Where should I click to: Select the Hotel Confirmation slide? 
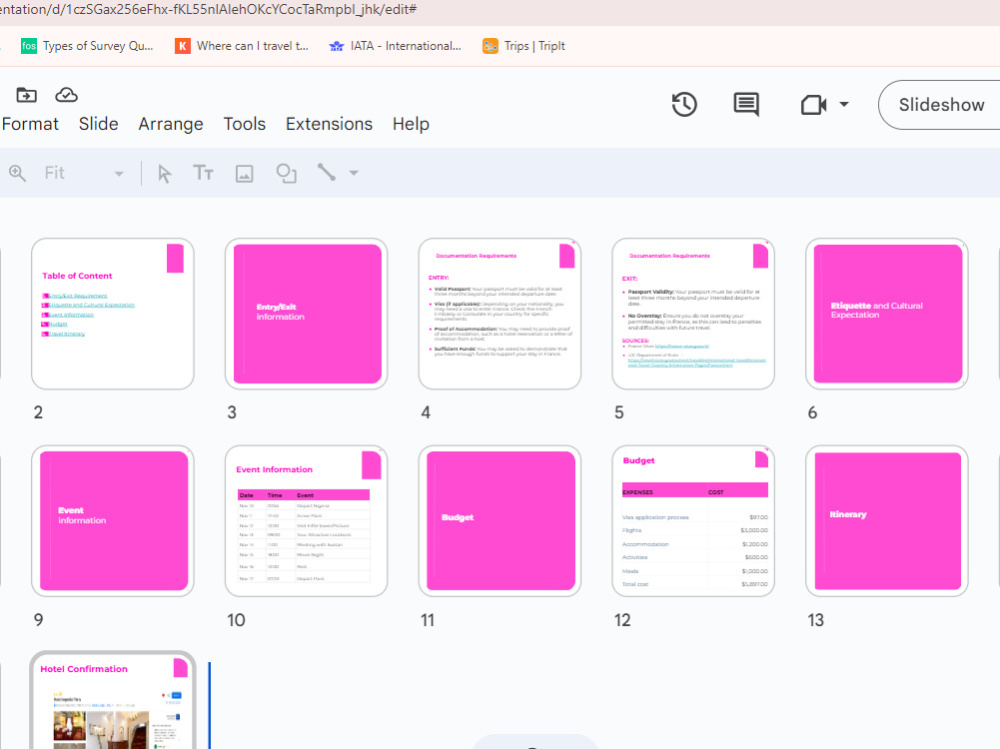pyautogui.click(x=113, y=701)
